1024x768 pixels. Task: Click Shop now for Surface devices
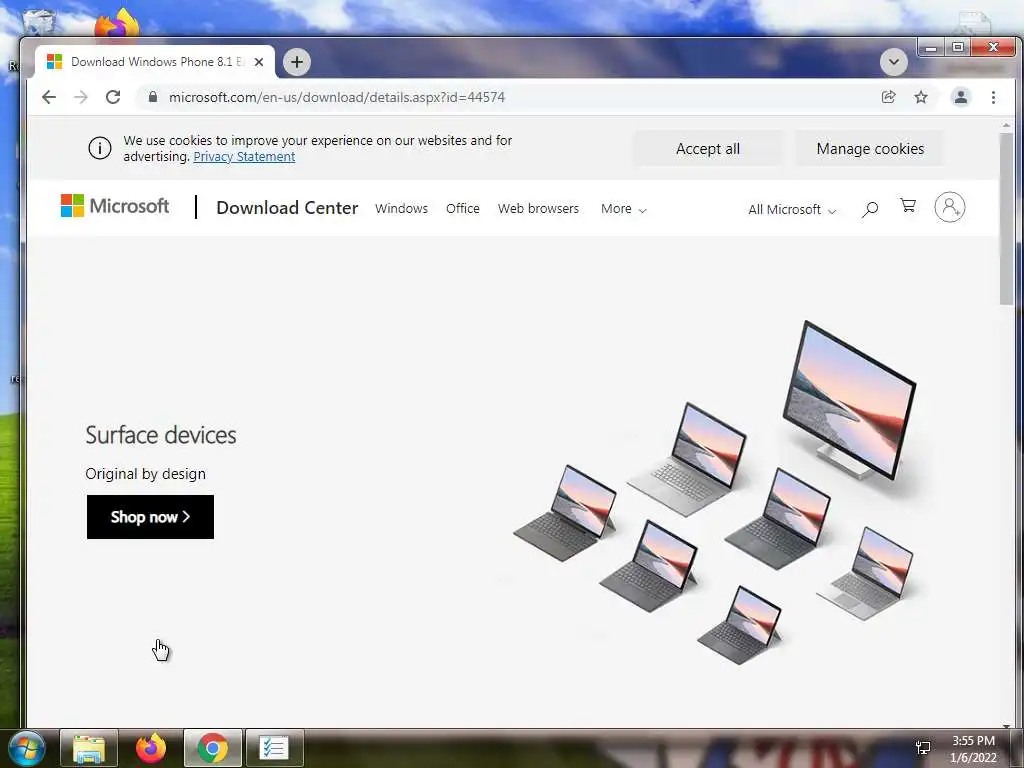point(150,517)
